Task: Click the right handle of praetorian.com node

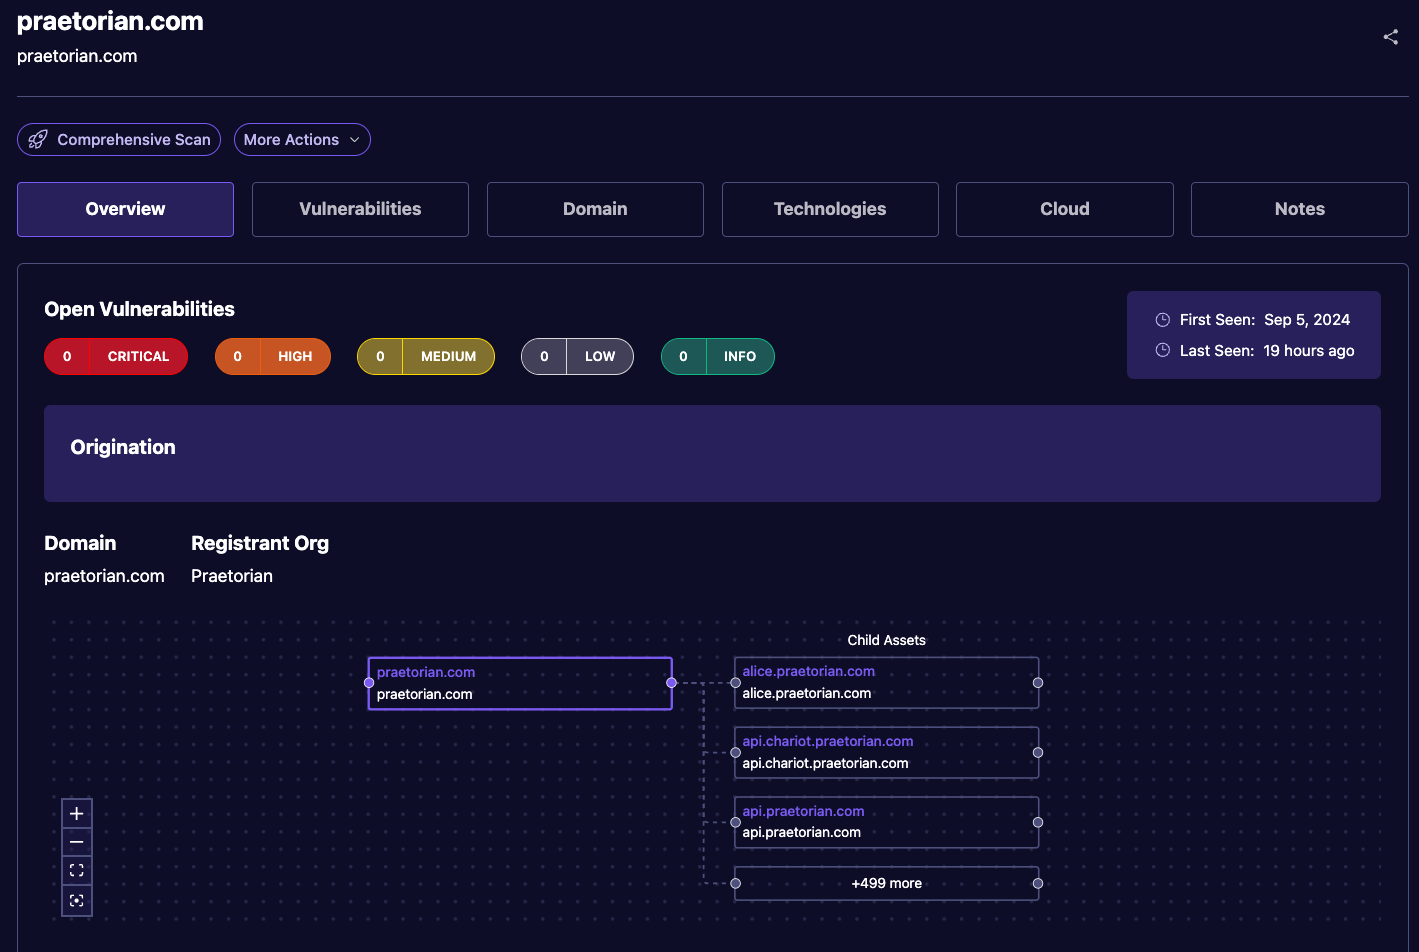Action: pos(672,683)
